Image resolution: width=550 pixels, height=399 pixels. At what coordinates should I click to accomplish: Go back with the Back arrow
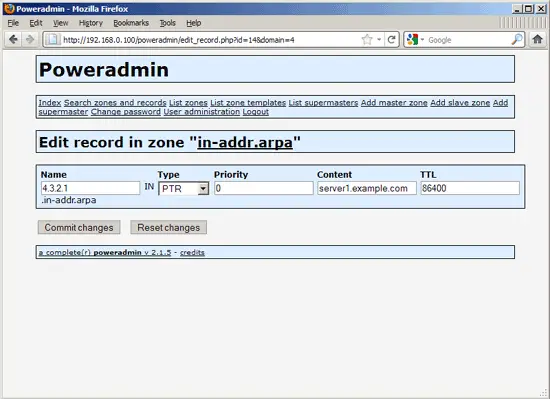tap(13, 39)
